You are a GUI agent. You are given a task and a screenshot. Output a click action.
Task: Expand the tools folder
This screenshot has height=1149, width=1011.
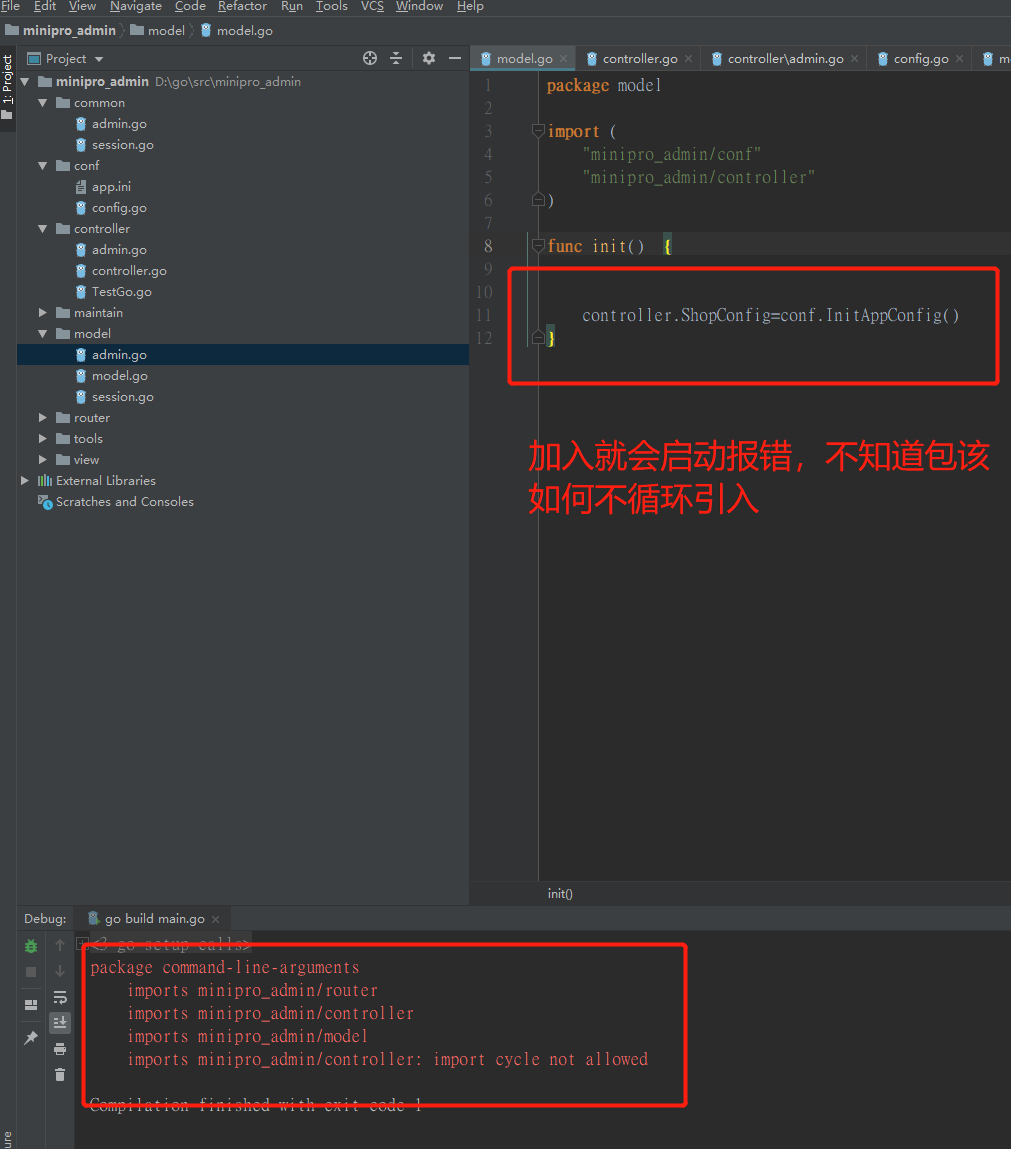coord(42,439)
